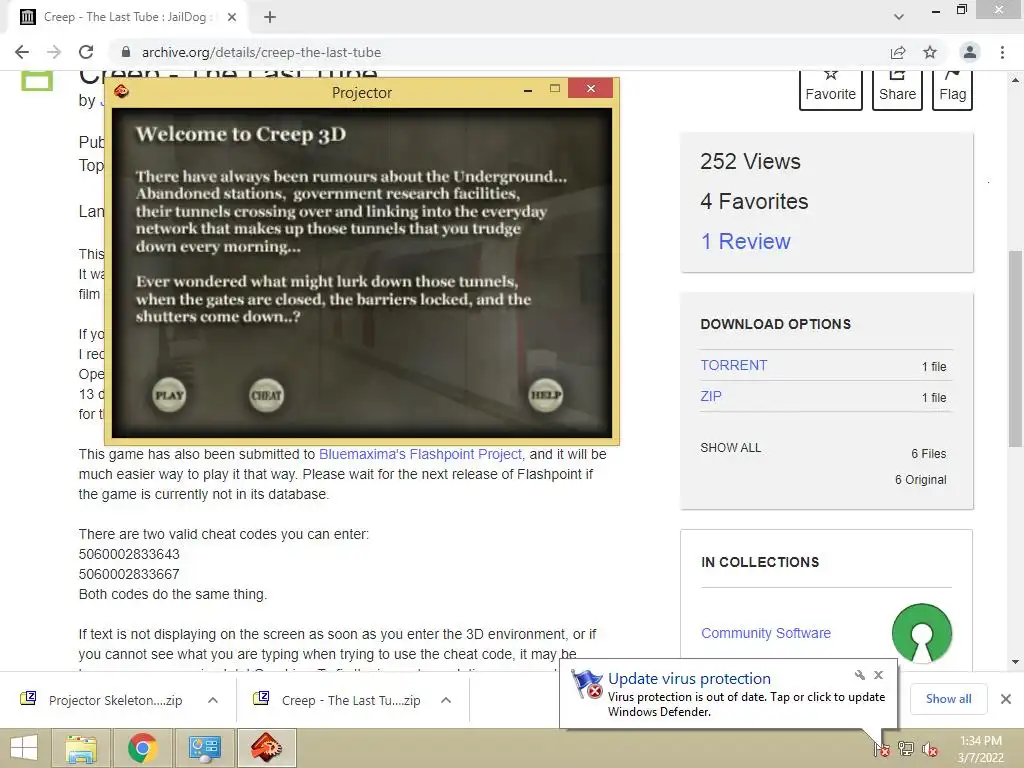Viewport: 1024px width, 768px height.
Task: Go back with browser back arrow
Action: pos(22,52)
